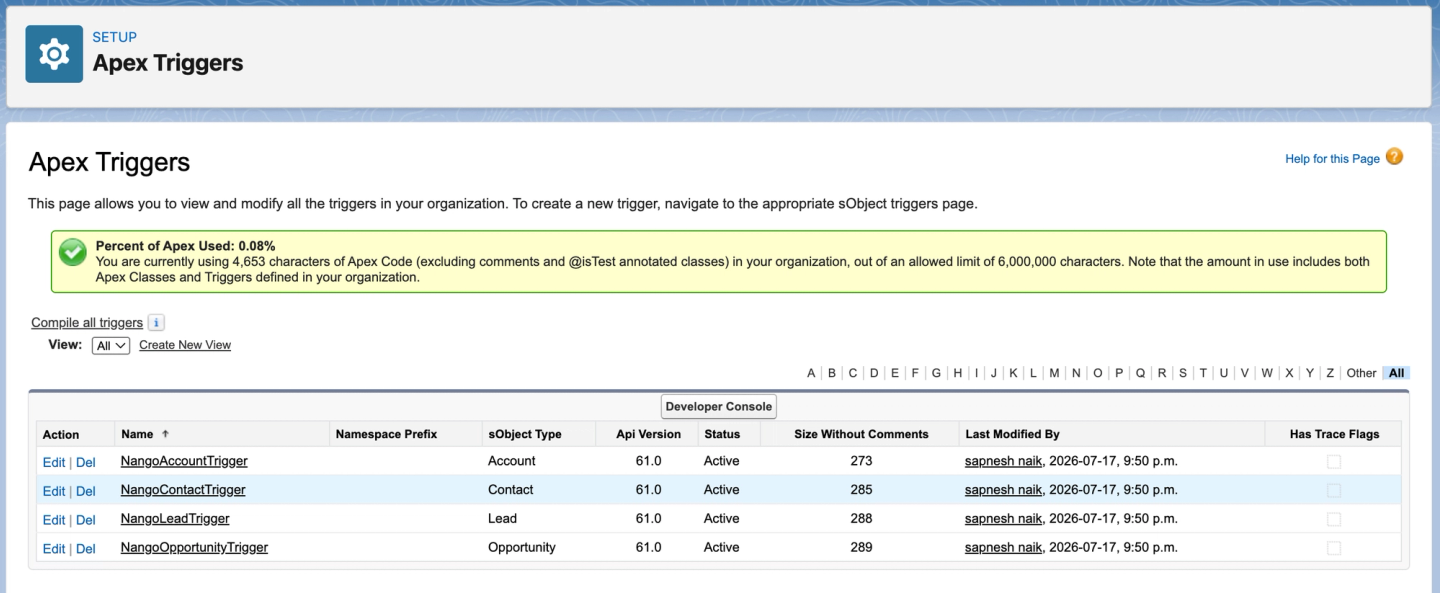Open sapnesh naik link in Opportunity row
This screenshot has height=593, width=1440.
(x=1003, y=547)
